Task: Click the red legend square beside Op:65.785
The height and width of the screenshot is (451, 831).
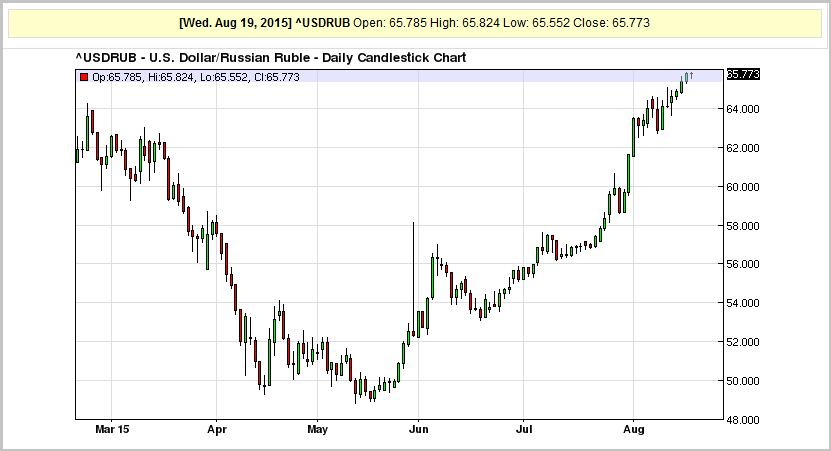Action: pyautogui.click(x=84, y=77)
